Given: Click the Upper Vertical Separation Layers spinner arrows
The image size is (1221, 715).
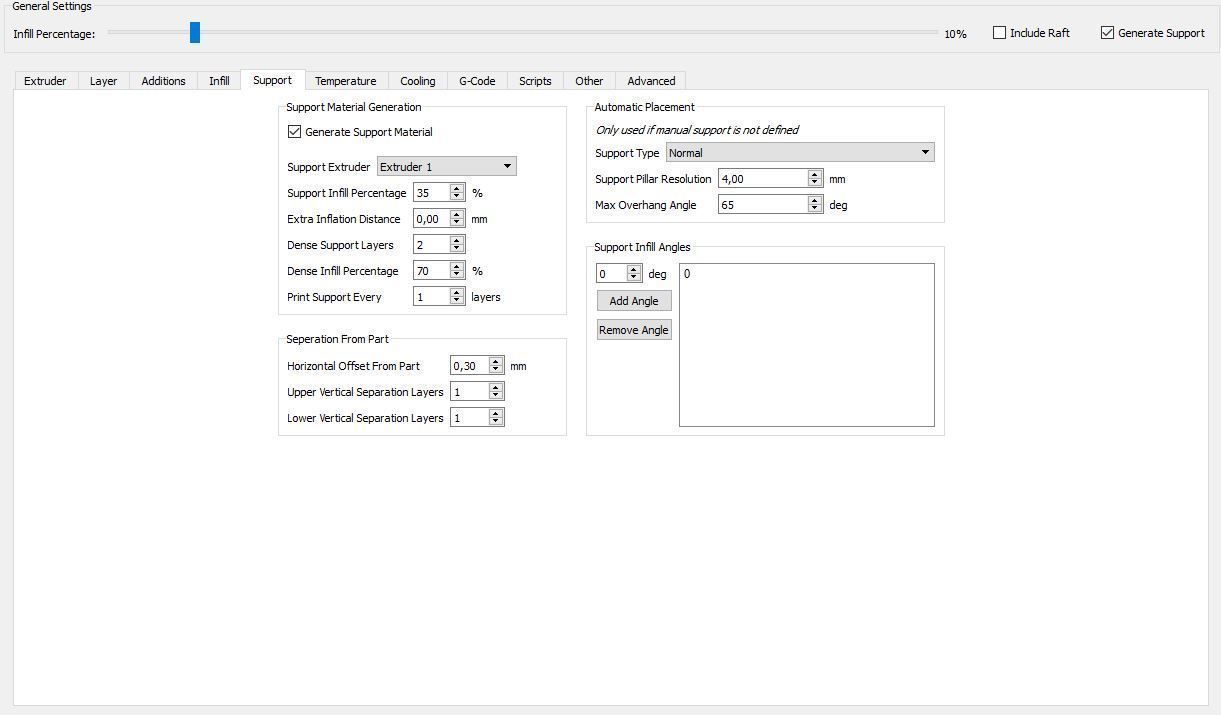Looking at the screenshot, I should (496, 392).
